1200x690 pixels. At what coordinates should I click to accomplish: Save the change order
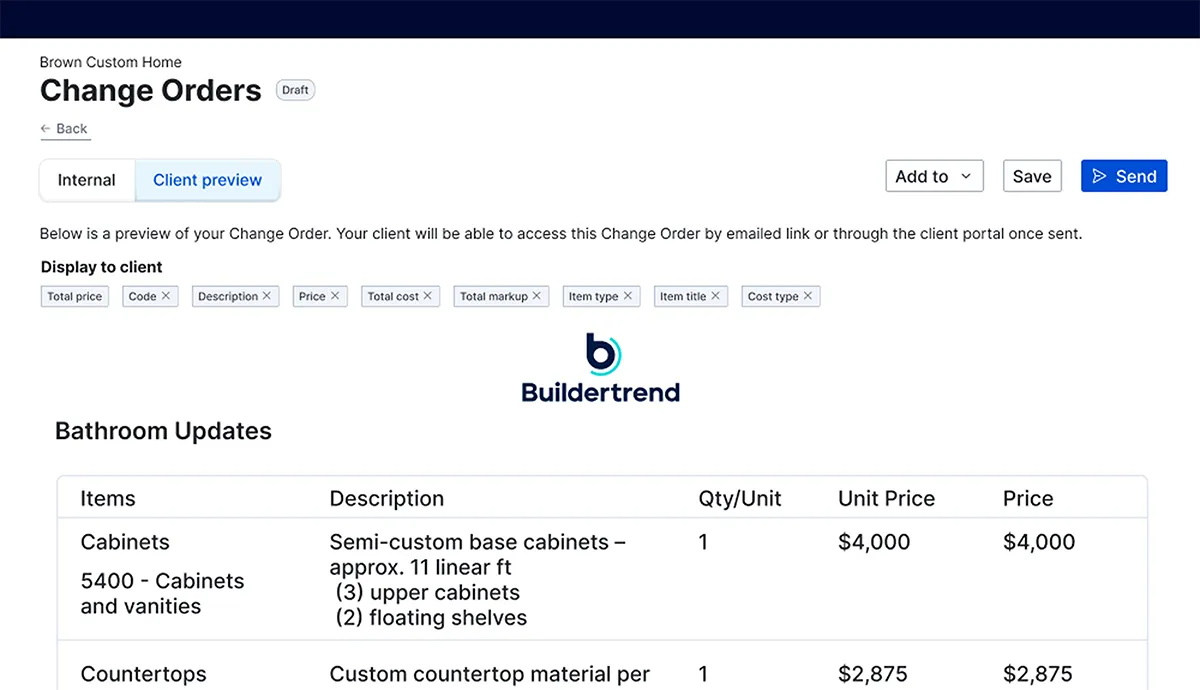(x=1032, y=176)
